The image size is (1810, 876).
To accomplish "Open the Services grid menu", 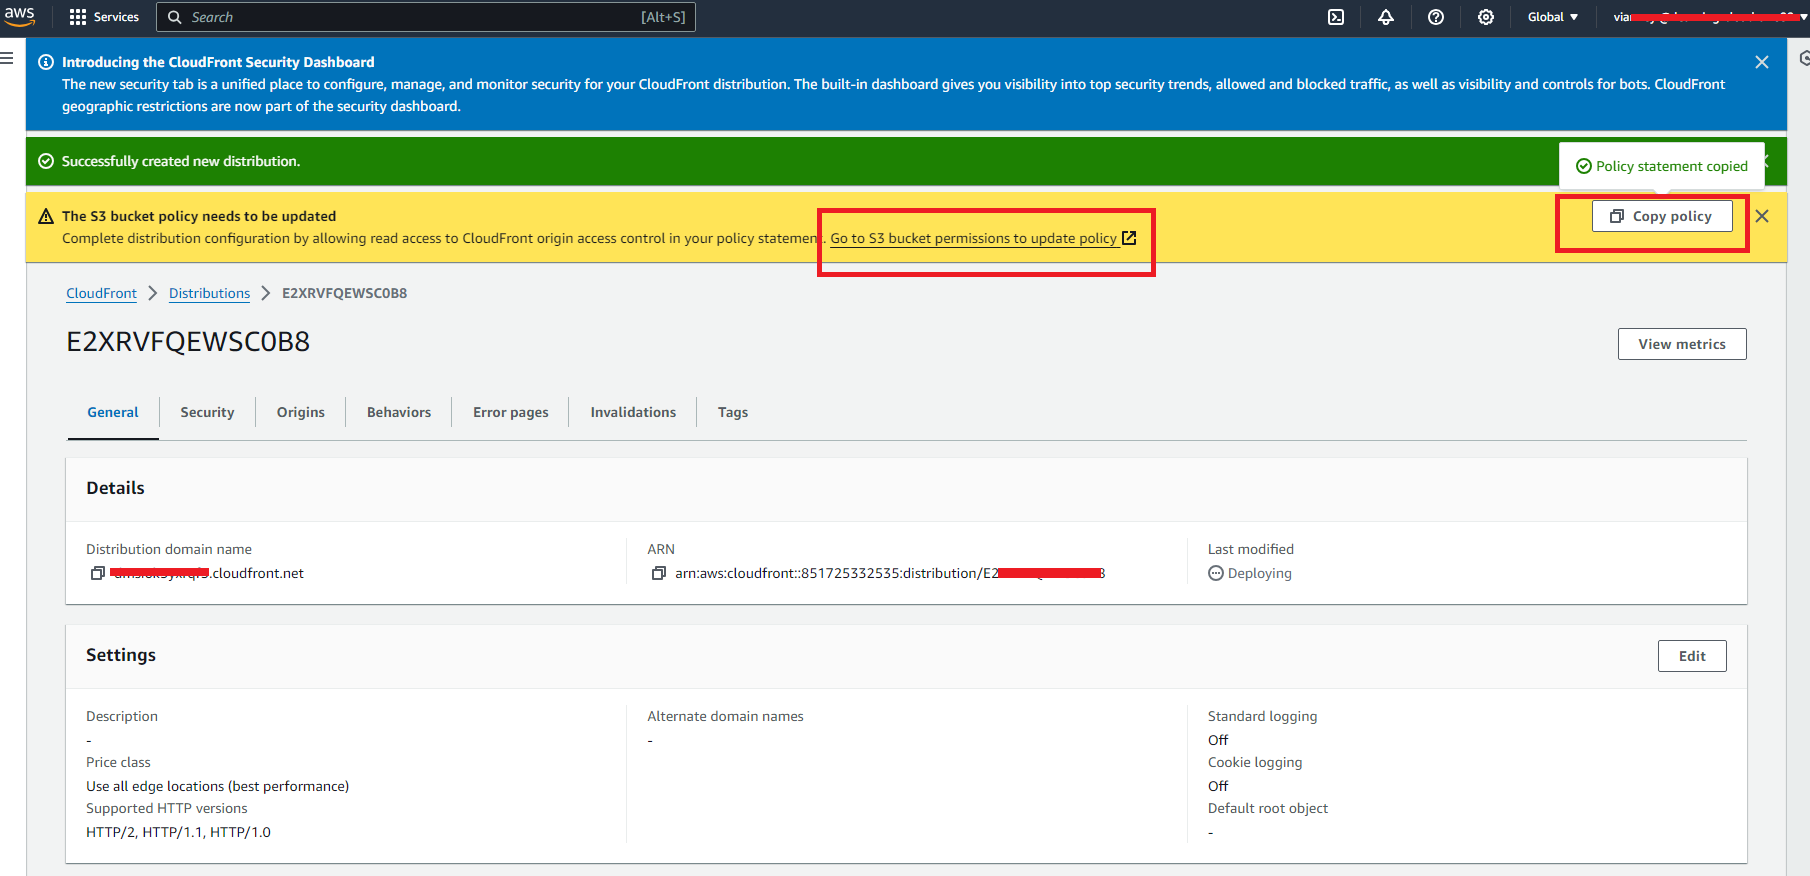I will click(104, 17).
